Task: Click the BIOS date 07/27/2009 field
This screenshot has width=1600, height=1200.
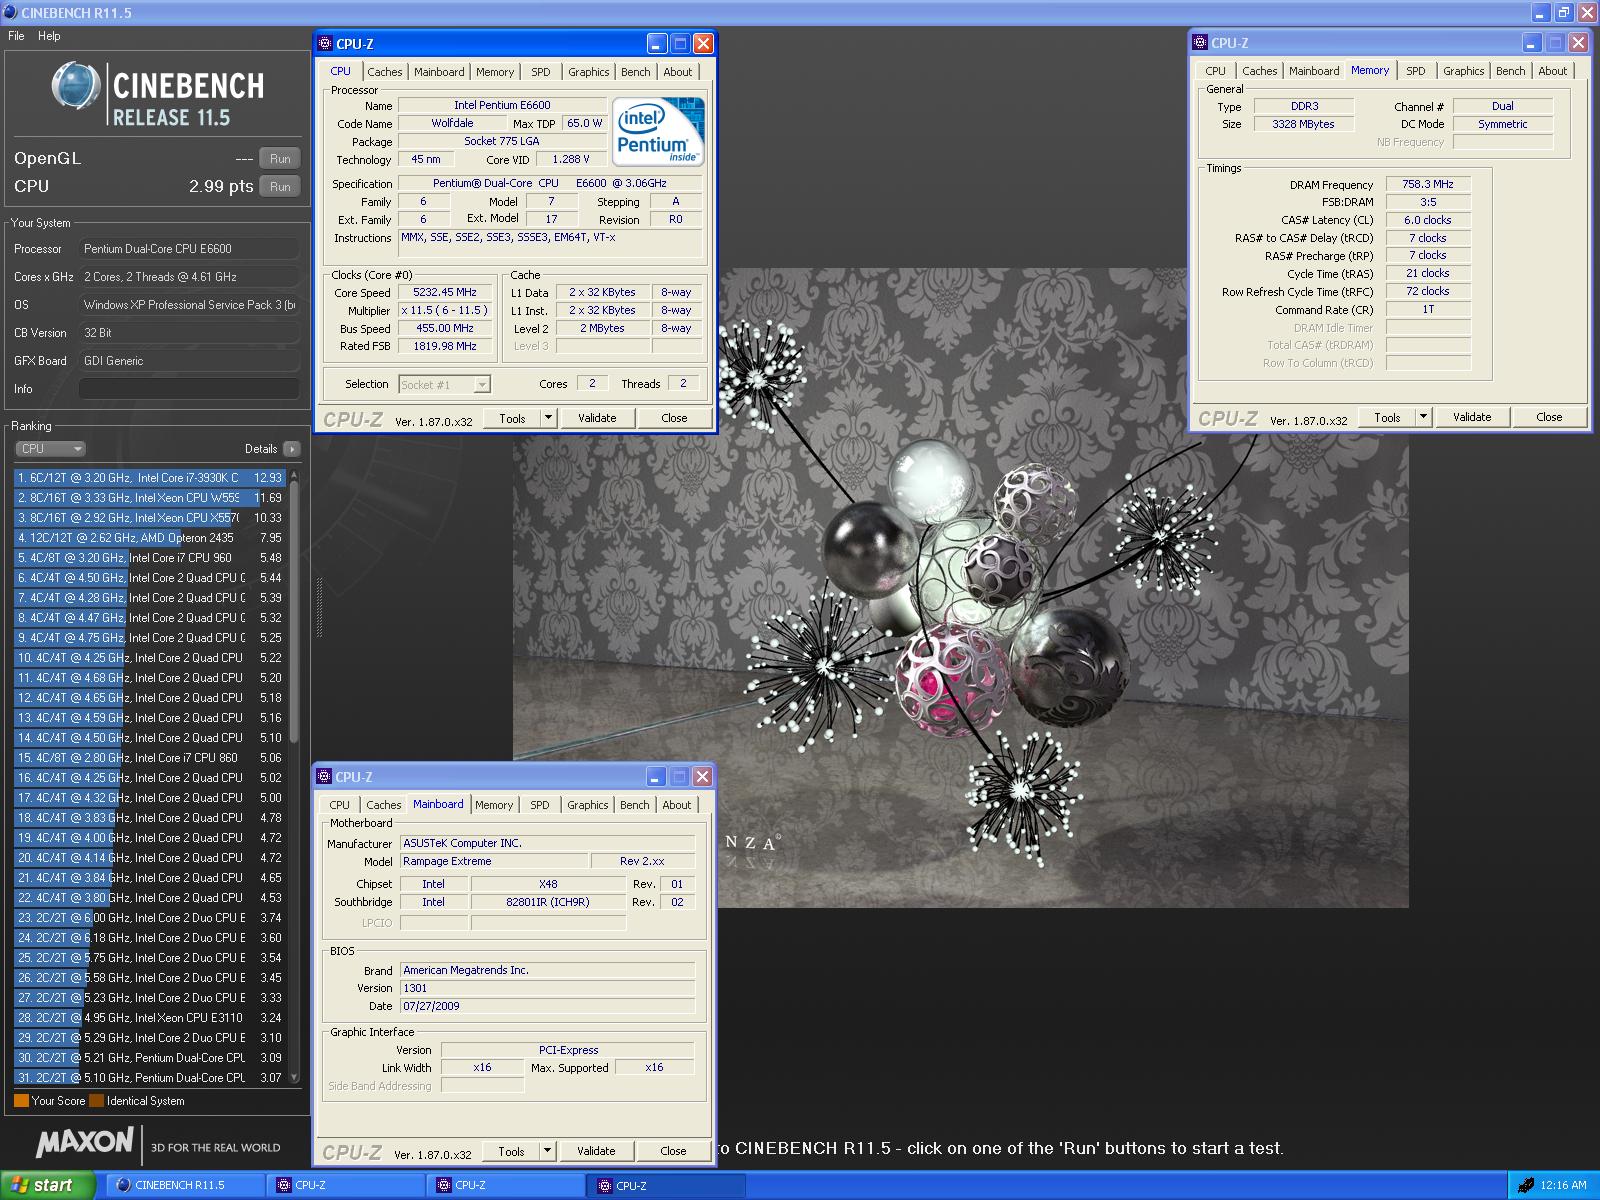Action: pos(547,1006)
